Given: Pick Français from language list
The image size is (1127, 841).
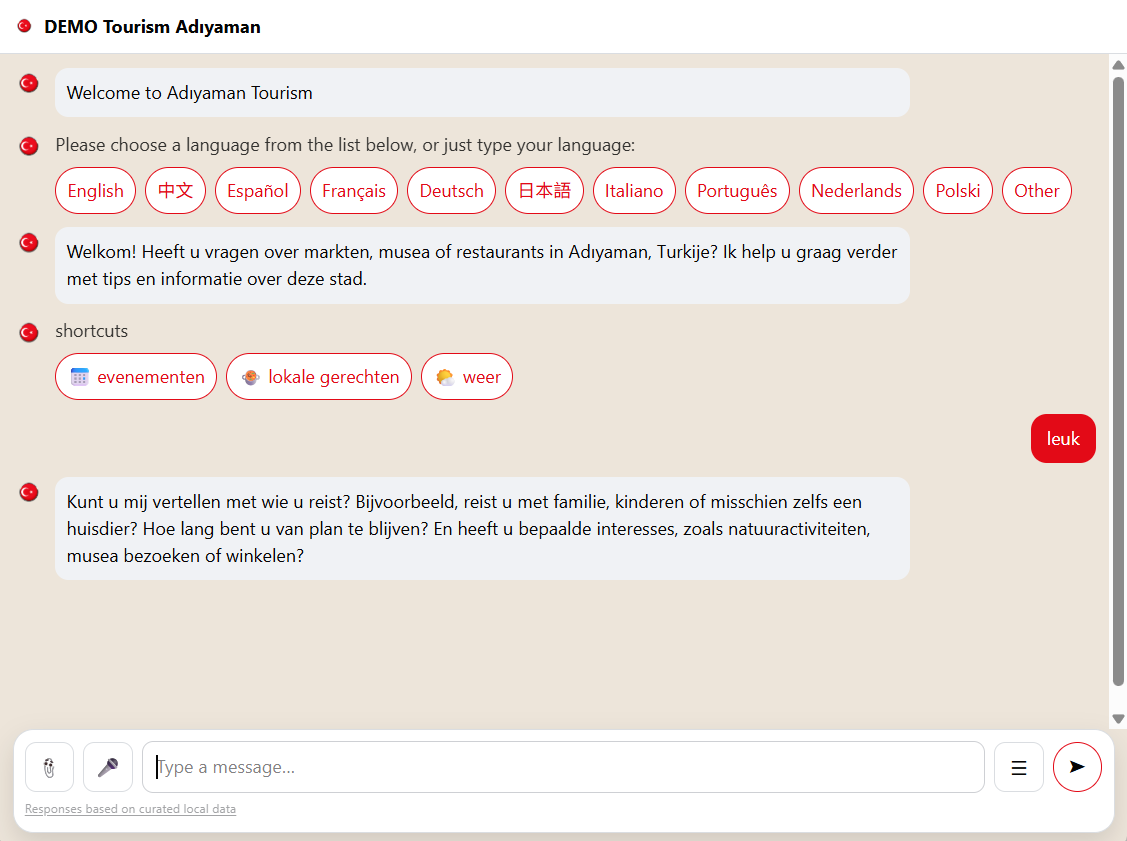Looking at the screenshot, I should coord(354,191).
